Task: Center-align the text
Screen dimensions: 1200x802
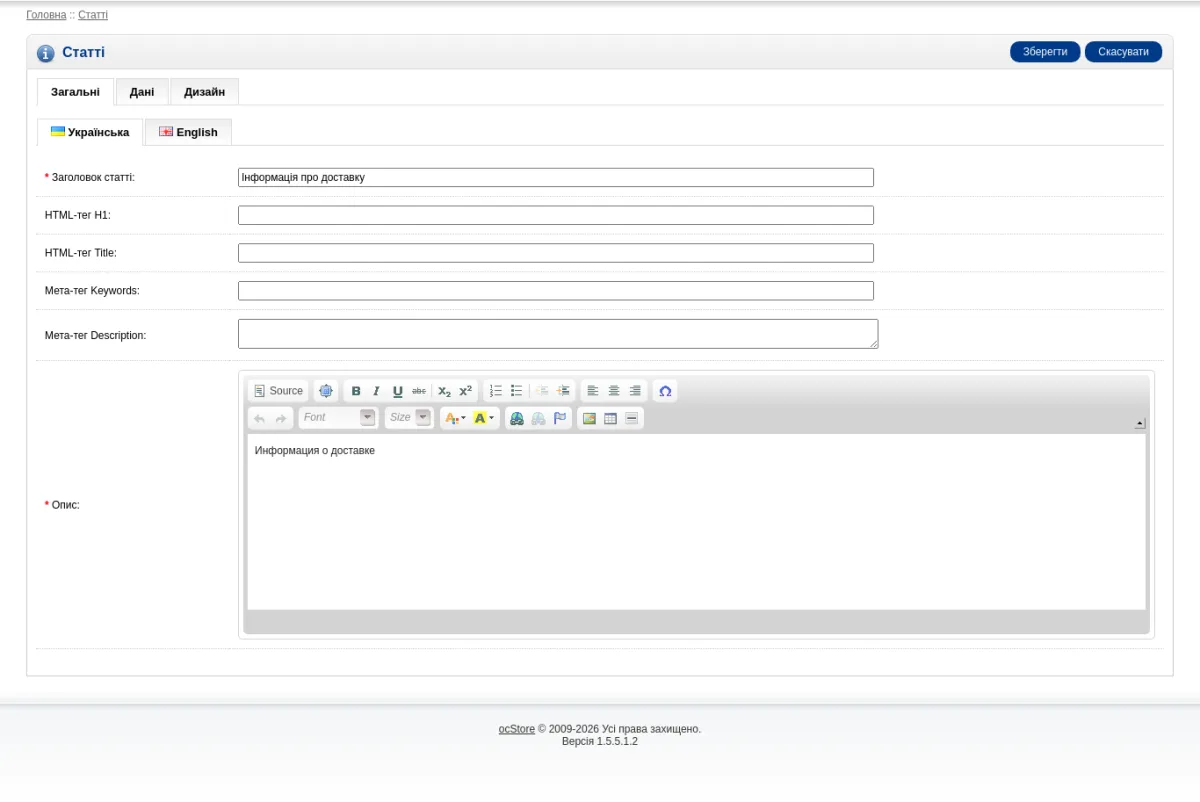Action: (x=614, y=391)
